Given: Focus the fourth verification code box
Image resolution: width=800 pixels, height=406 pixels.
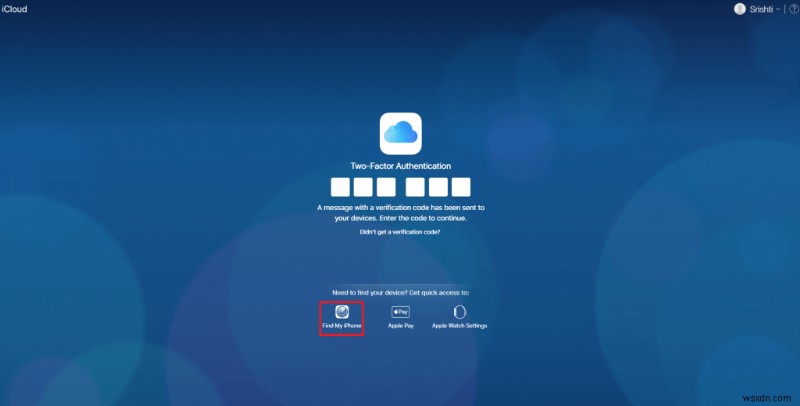Looking at the screenshot, I should [415, 187].
